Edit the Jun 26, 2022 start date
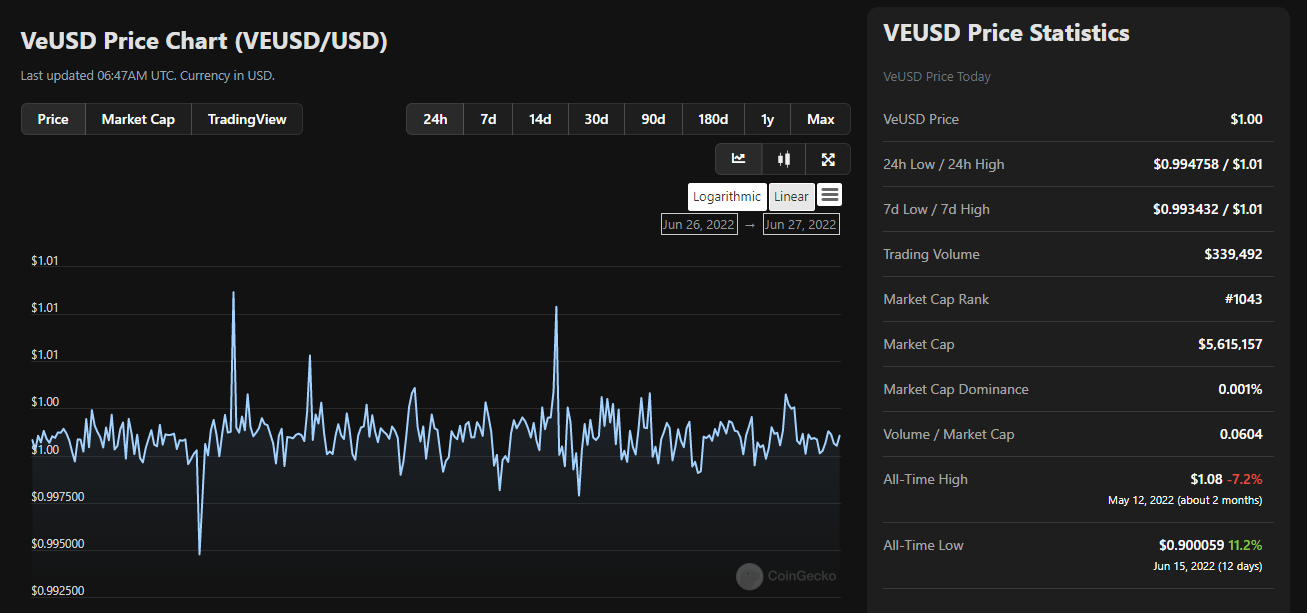Image resolution: width=1307 pixels, height=613 pixels. pyautogui.click(x=699, y=224)
